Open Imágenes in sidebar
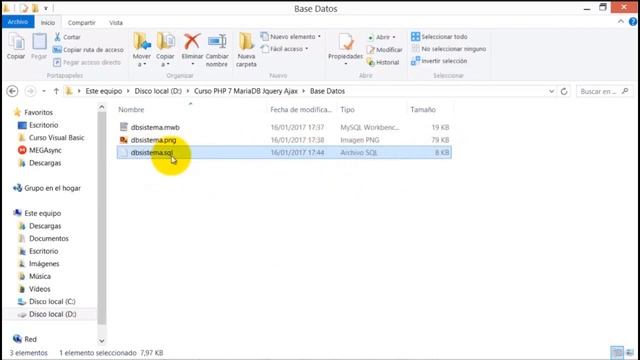The height and width of the screenshot is (360, 640). (x=44, y=264)
